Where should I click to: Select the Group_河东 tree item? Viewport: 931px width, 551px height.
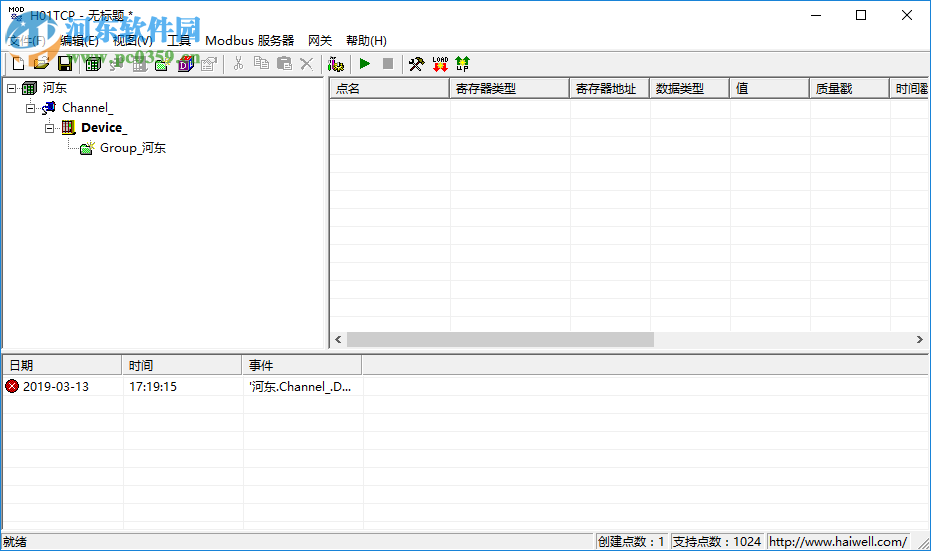(x=132, y=148)
